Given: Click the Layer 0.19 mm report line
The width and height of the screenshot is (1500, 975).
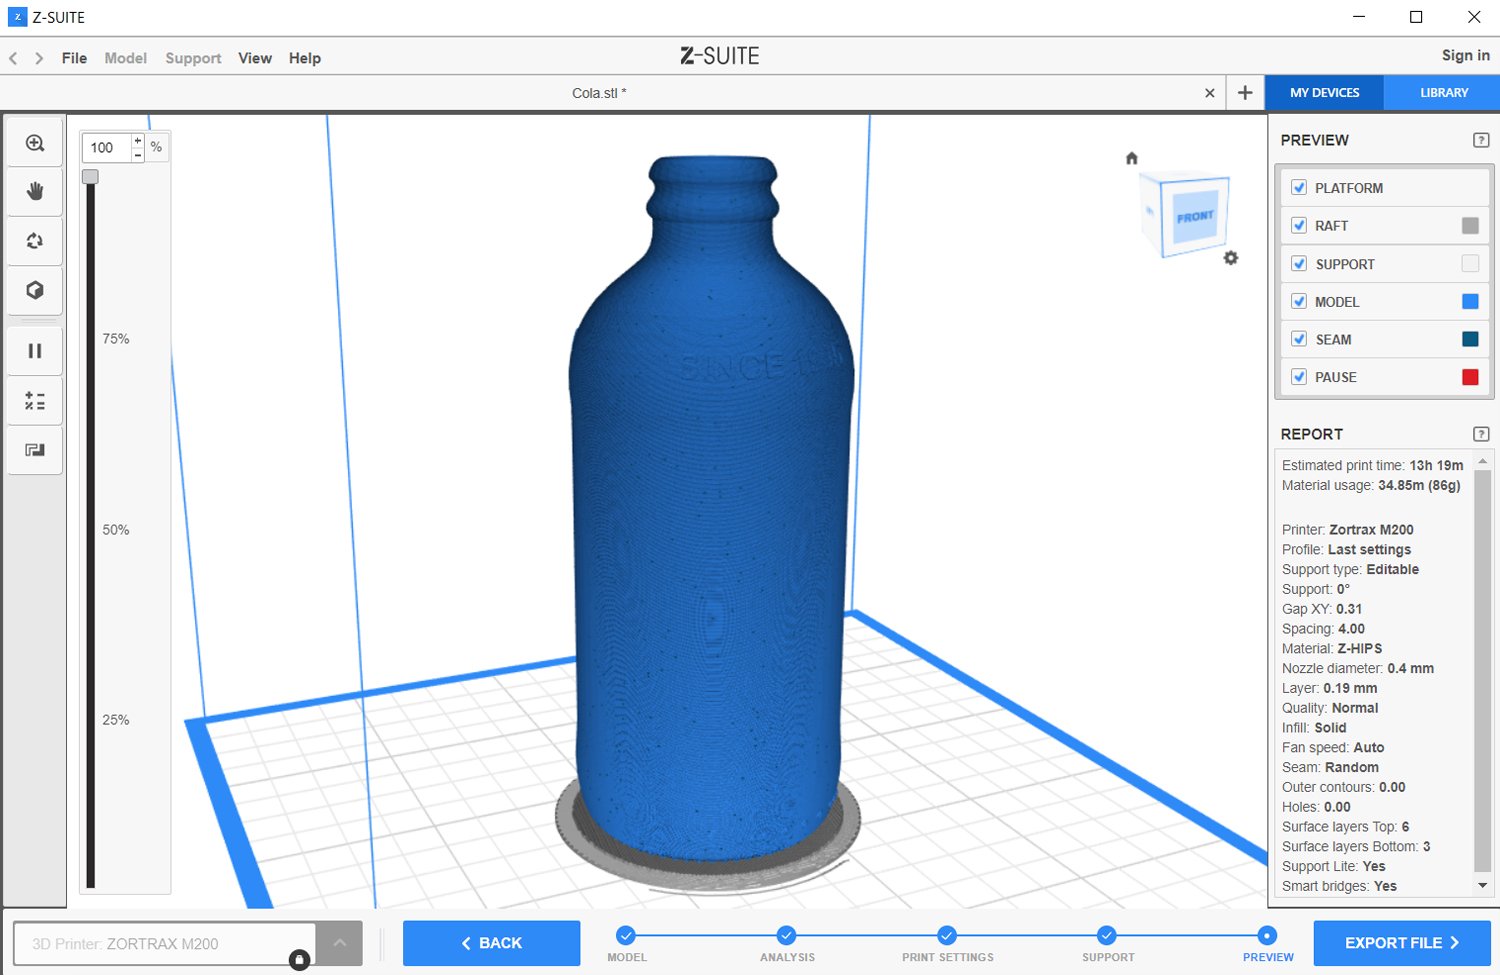Looking at the screenshot, I should [x=1330, y=688].
